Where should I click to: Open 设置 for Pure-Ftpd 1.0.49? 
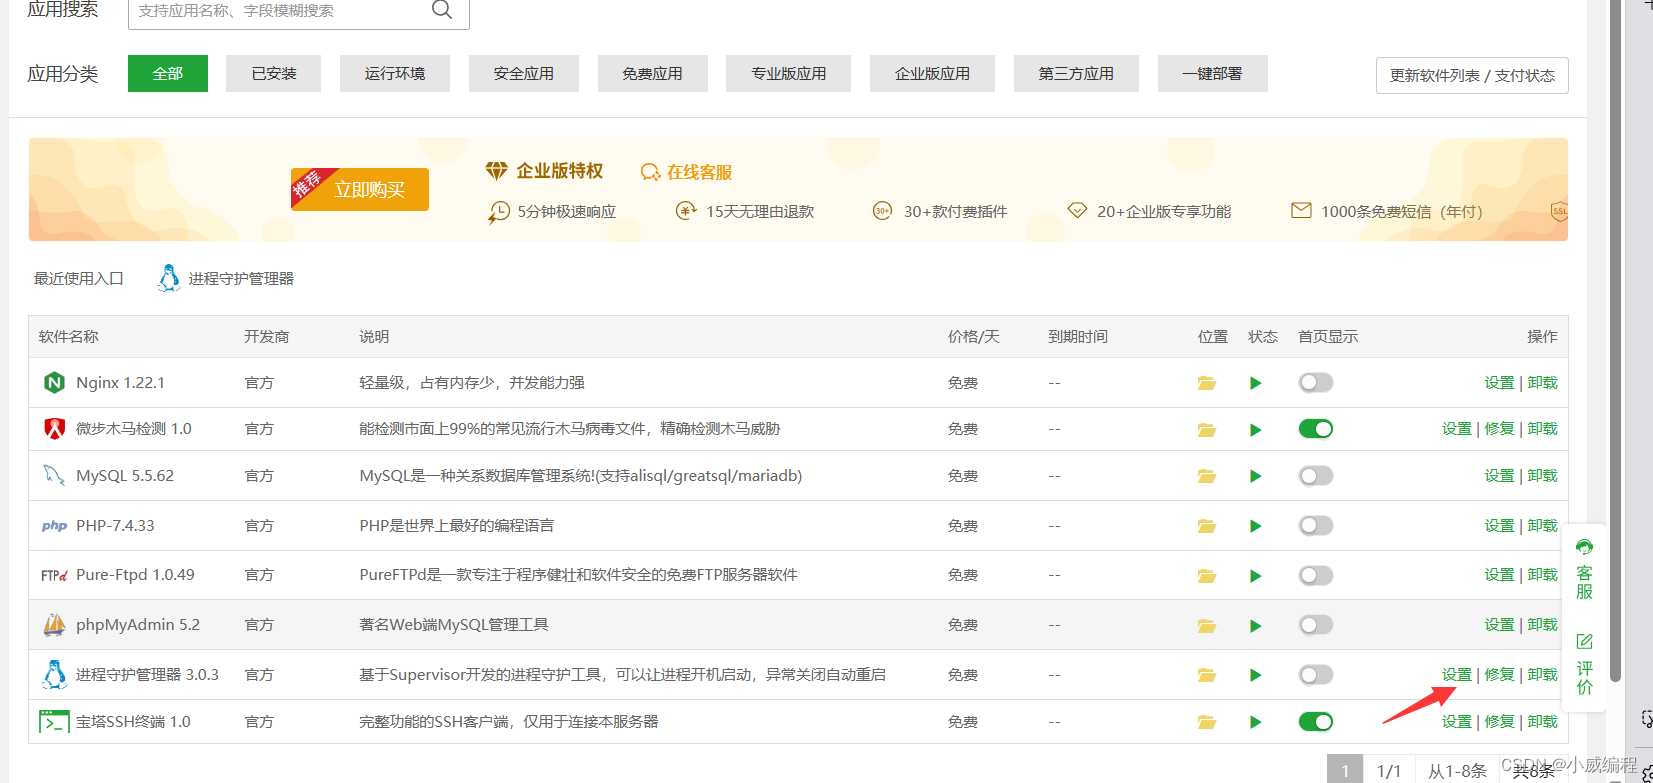(x=1500, y=575)
